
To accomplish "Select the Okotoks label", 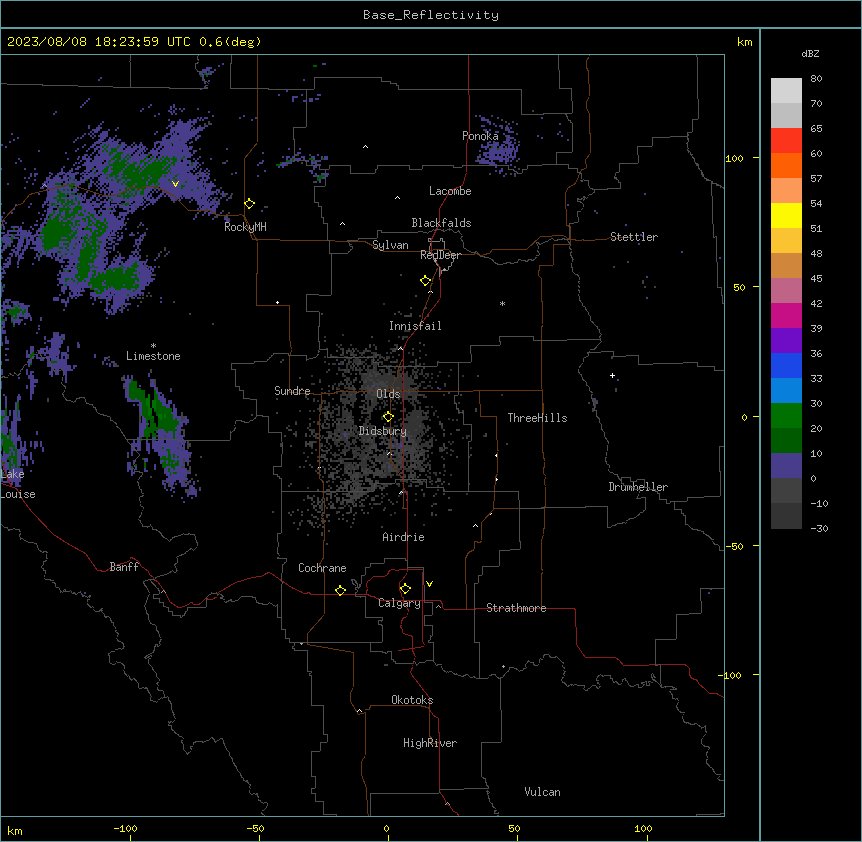I will tap(412, 700).
